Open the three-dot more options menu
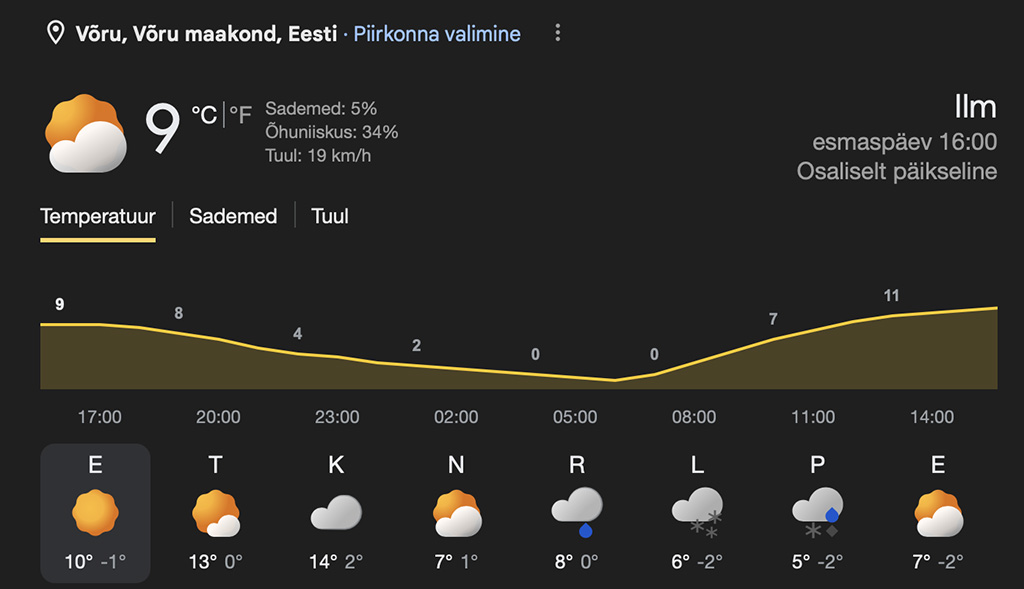Viewport: 1024px width, 589px height. [x=558, y=33]
